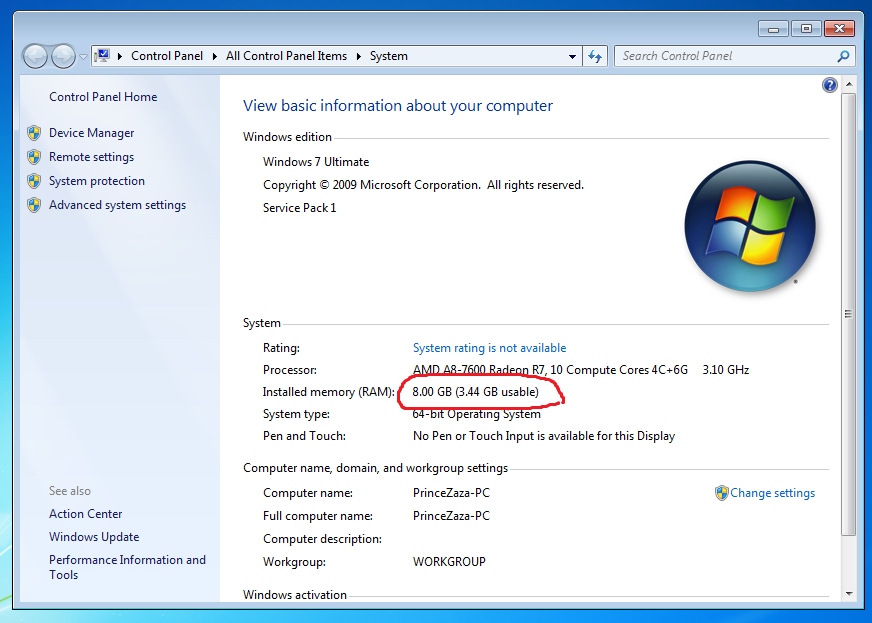Click the shield icon beside System protection

[x=34, y=181]
